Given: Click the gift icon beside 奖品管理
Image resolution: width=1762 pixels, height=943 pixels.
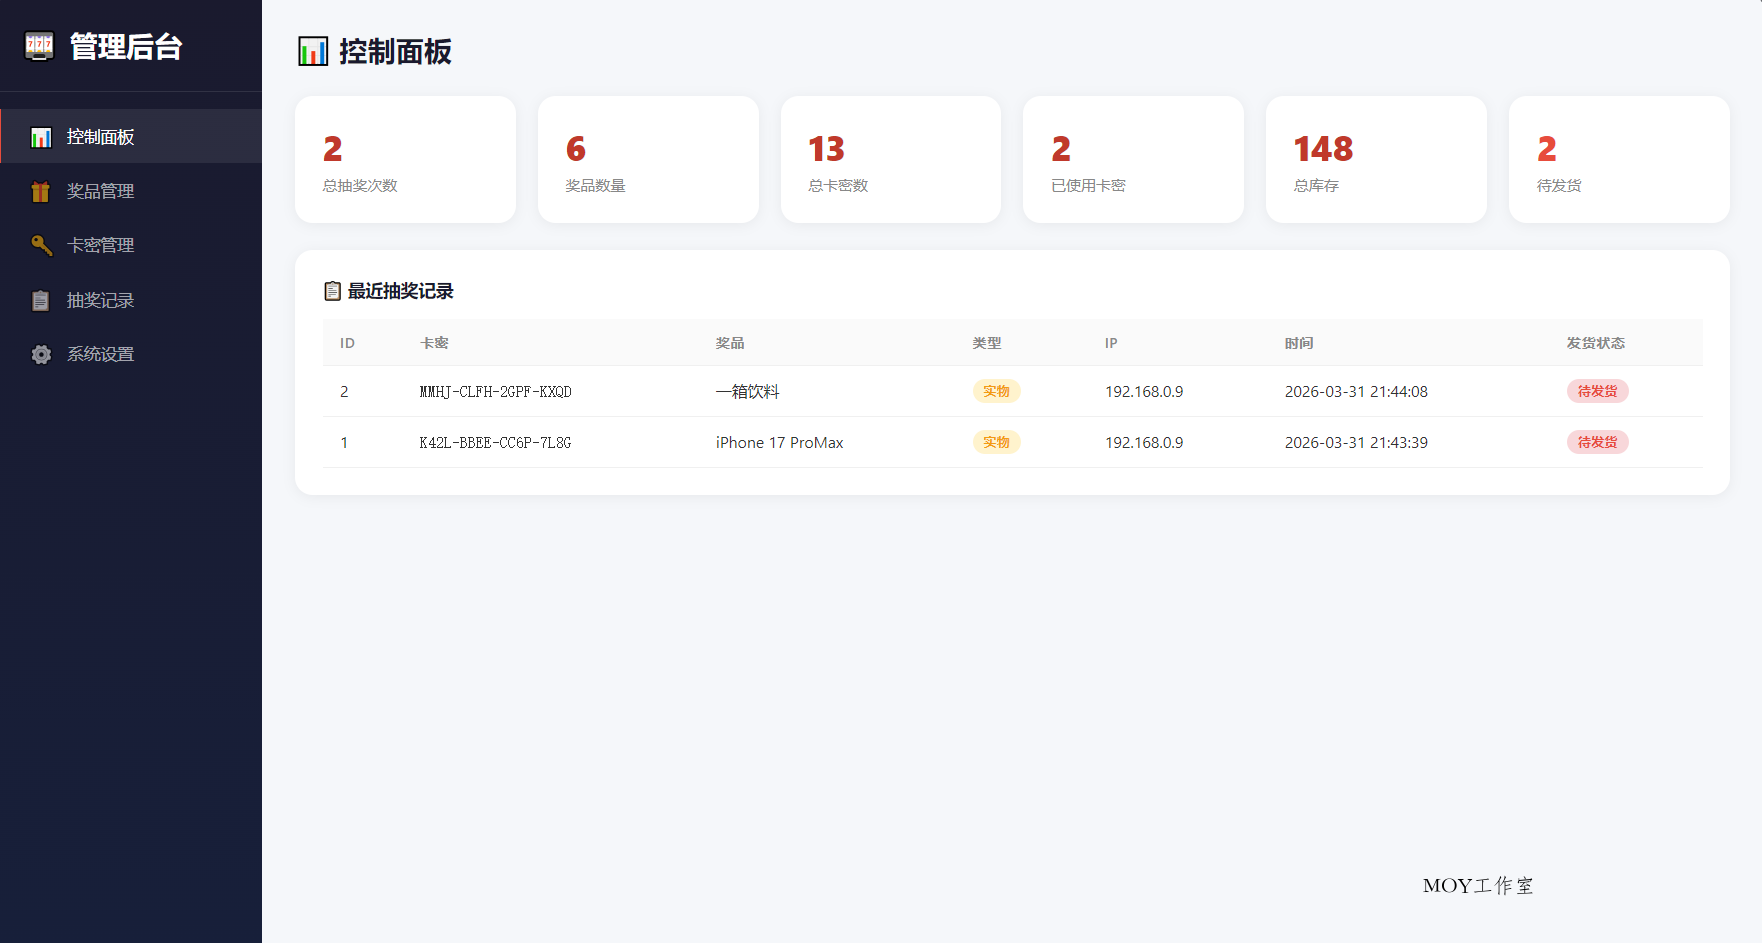Looking at the screenshot, I should pos(41,191).
